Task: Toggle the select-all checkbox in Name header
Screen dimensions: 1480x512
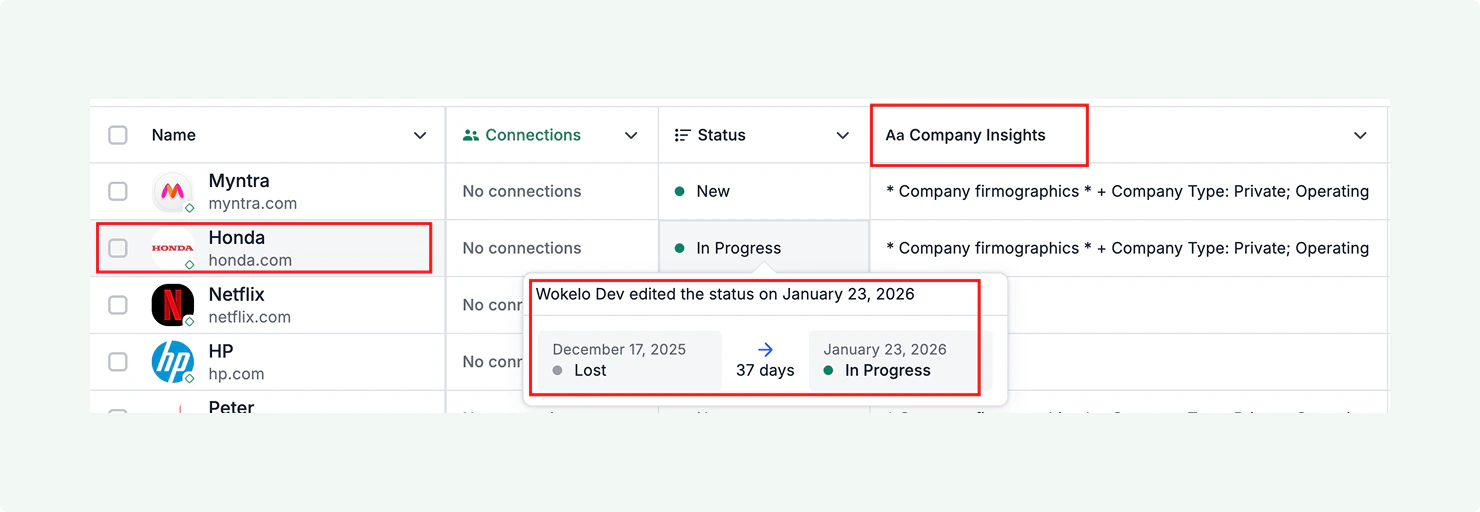Action: click(118, 135)
